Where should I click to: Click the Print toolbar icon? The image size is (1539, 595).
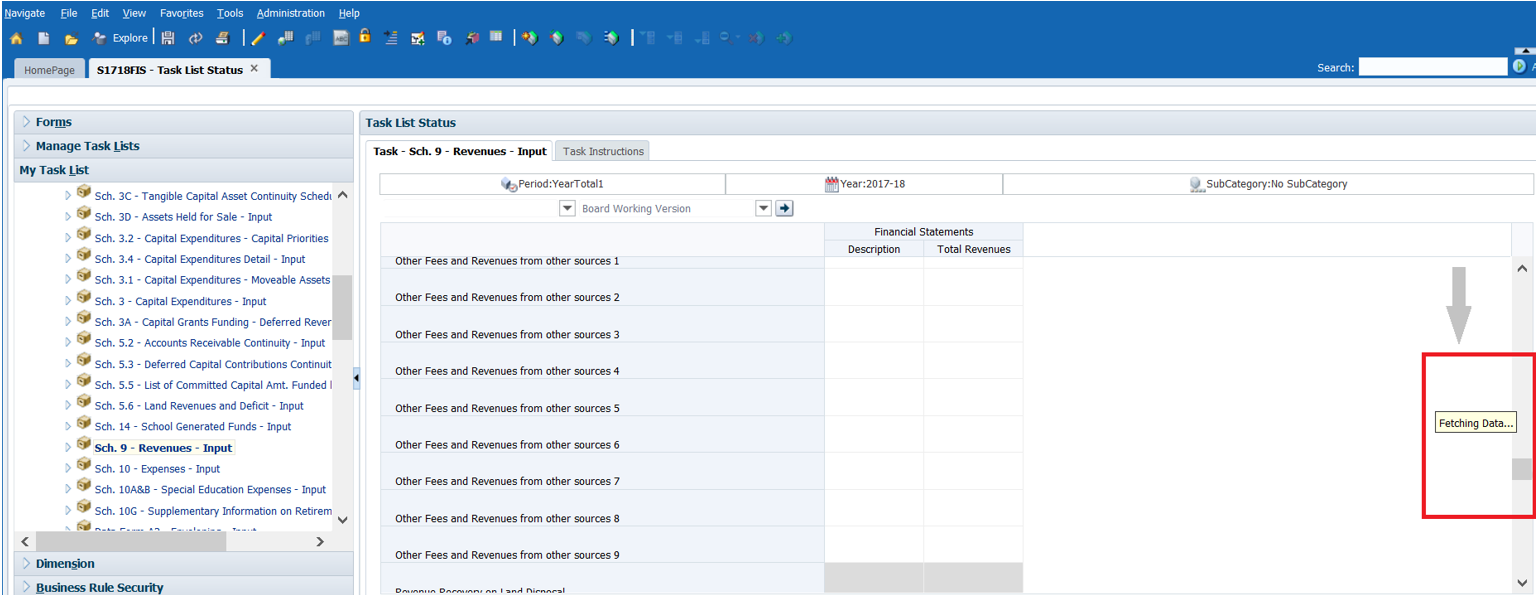point(222,38)
